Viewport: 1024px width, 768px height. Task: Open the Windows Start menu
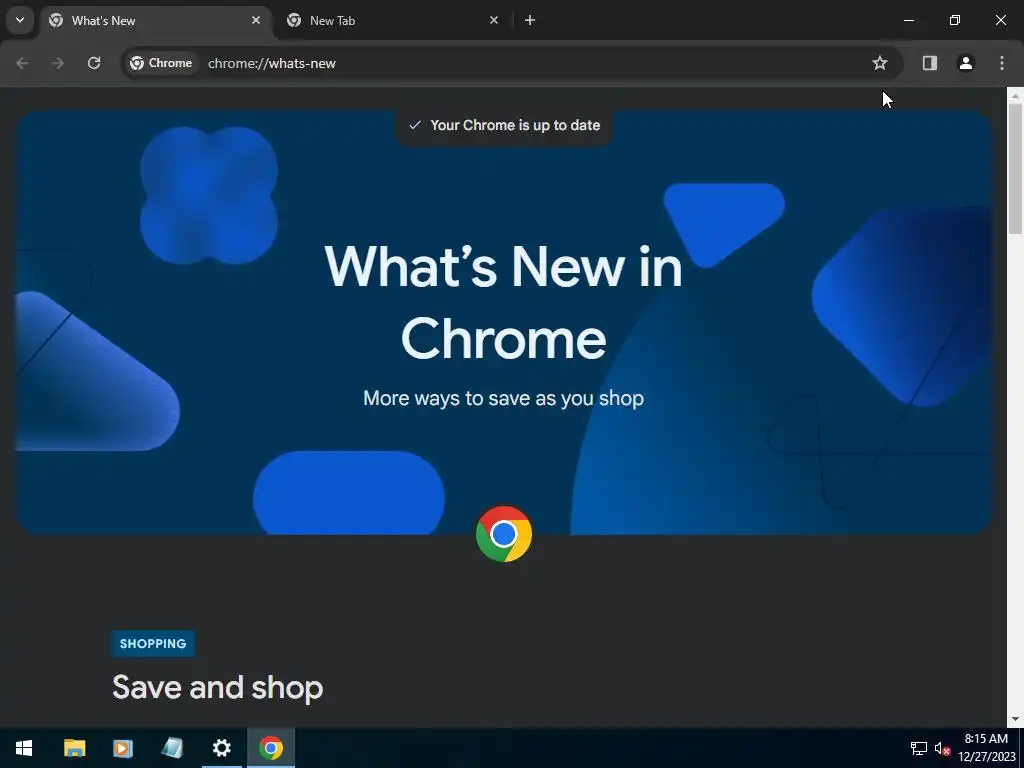pyautogui.click(x=24, y=748)
